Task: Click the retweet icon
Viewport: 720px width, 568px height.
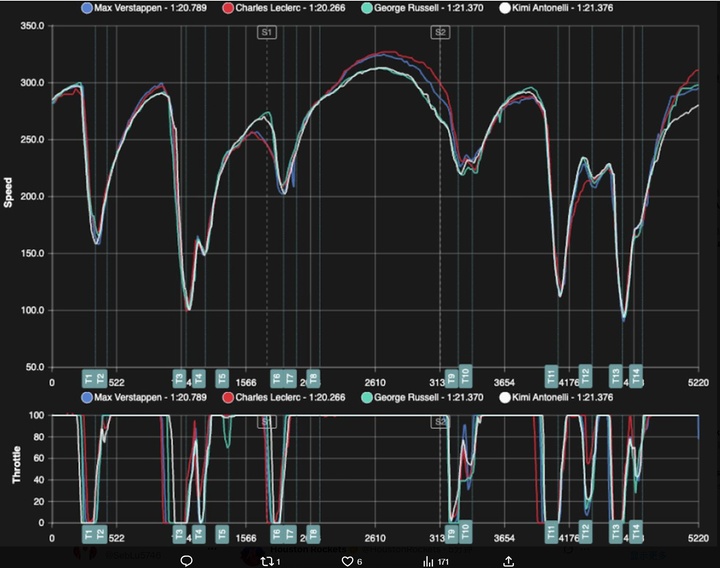Action: click(x=267, y=560)
